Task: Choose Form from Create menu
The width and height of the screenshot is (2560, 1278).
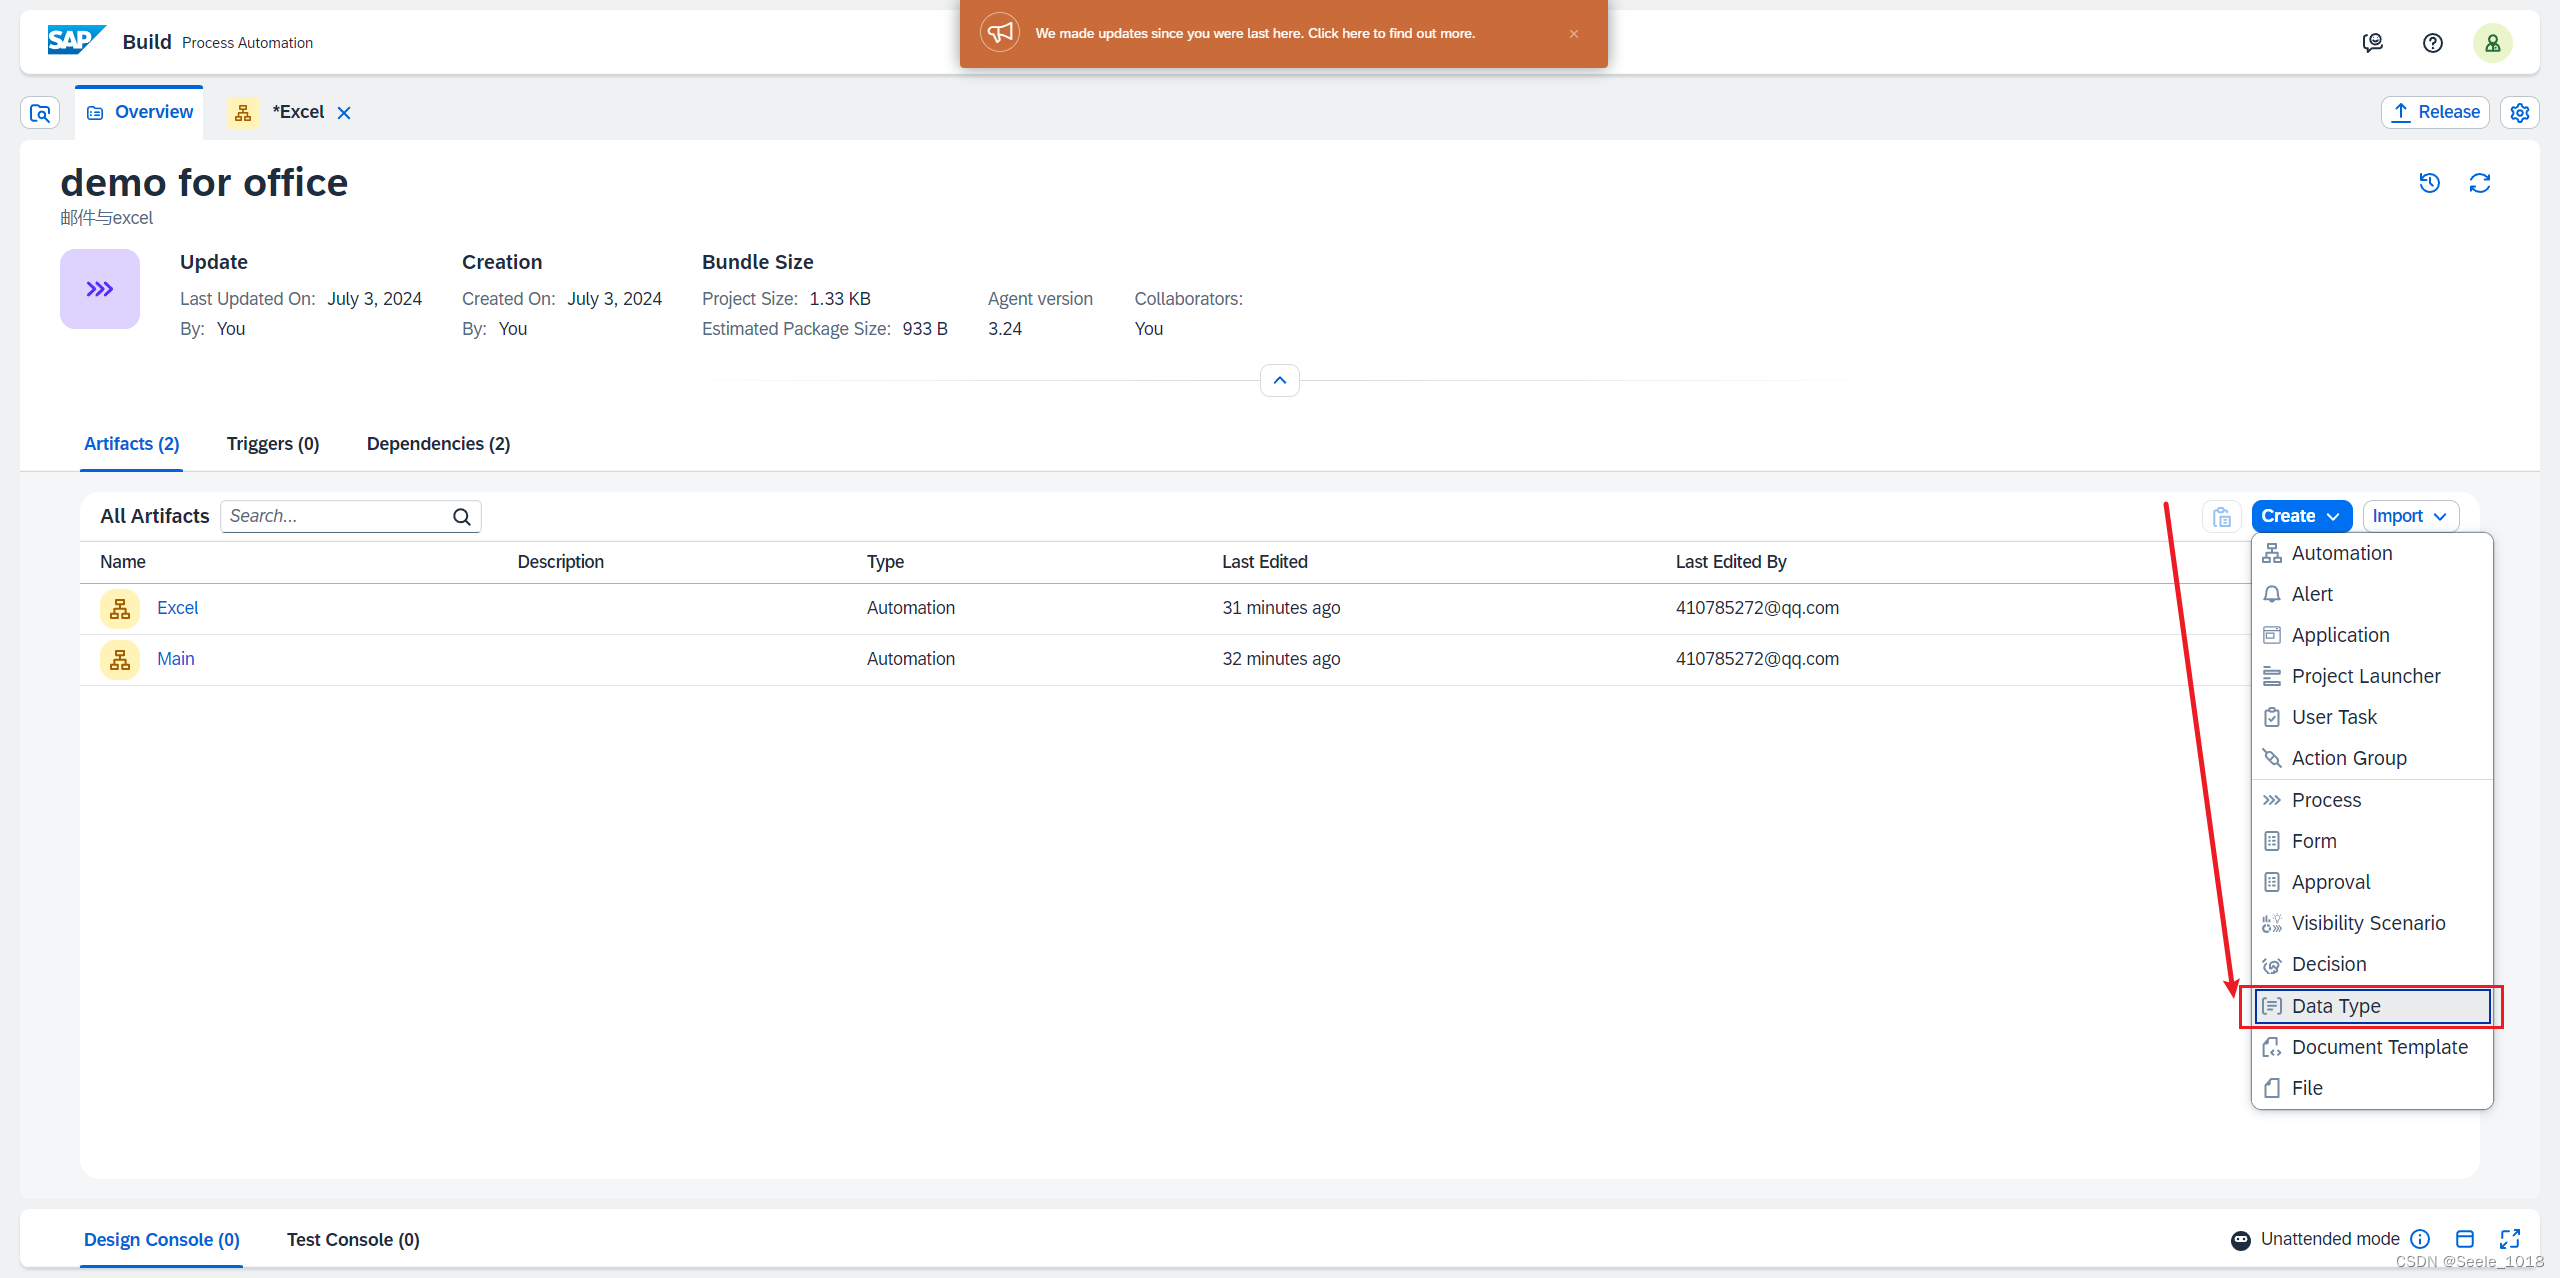Action: click(2372, 842)
